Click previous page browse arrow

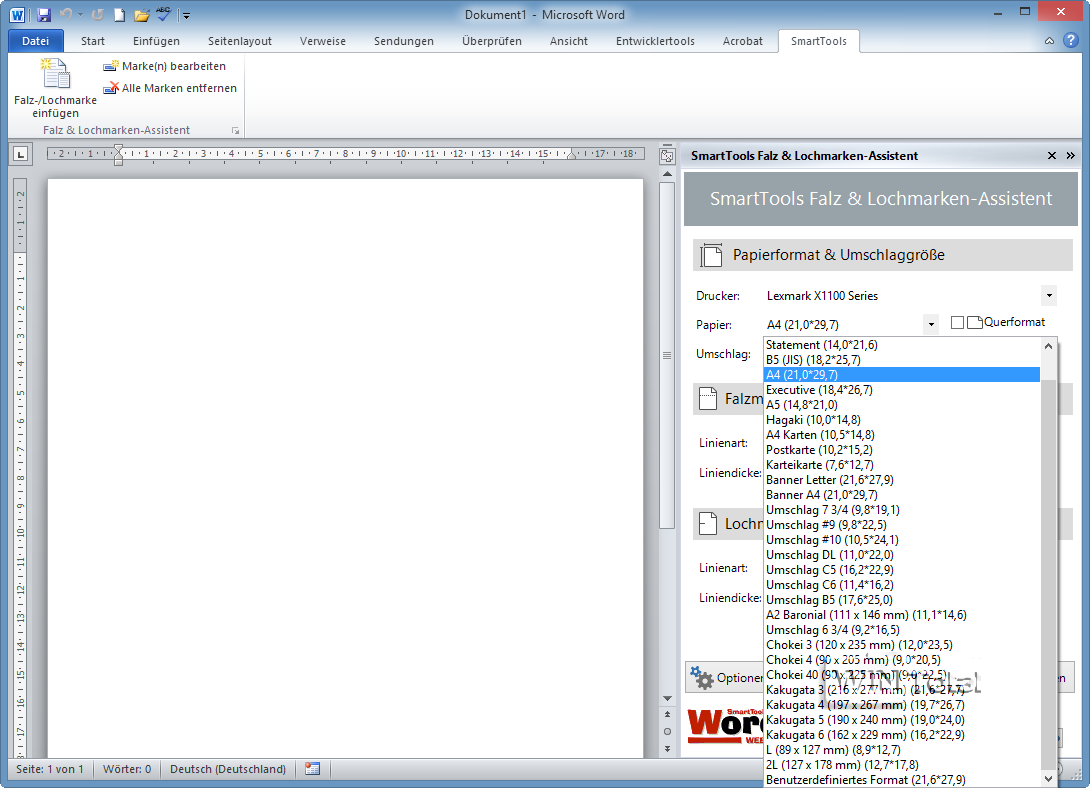(667, 714)
